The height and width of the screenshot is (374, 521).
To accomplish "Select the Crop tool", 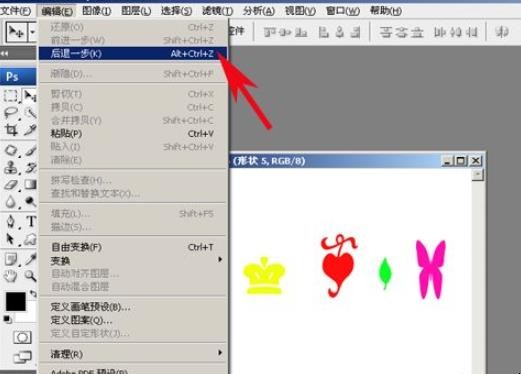I will pos(11,130).
